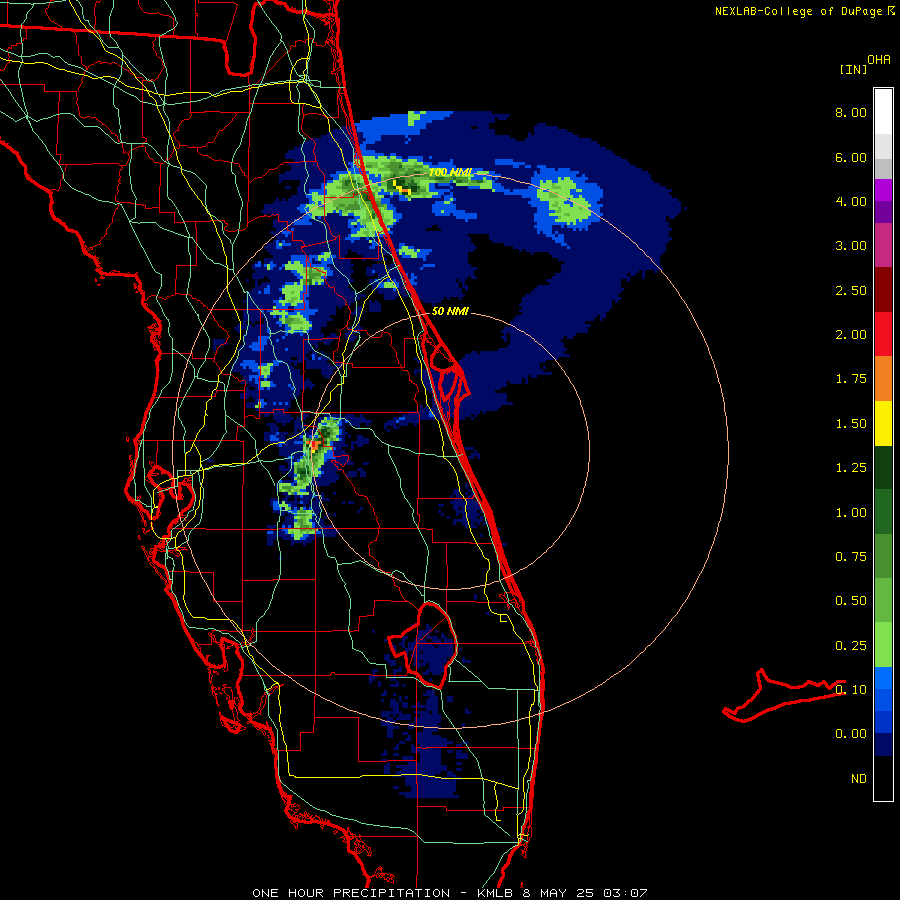Select the 0.00 legend value

pyautogui.click(x=851, y=734)
